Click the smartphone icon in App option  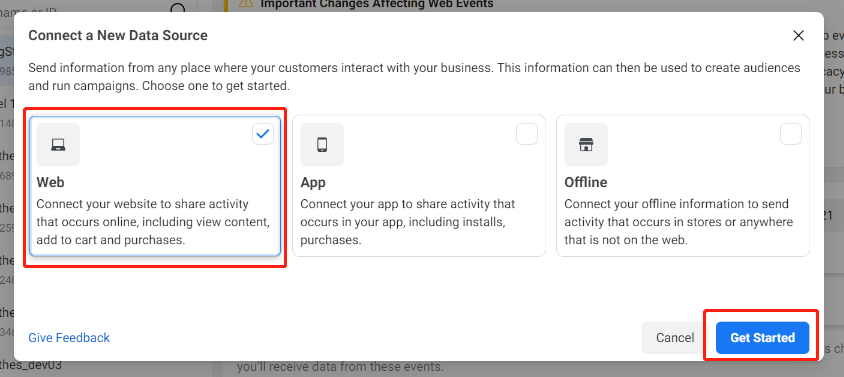pos(322,144)
